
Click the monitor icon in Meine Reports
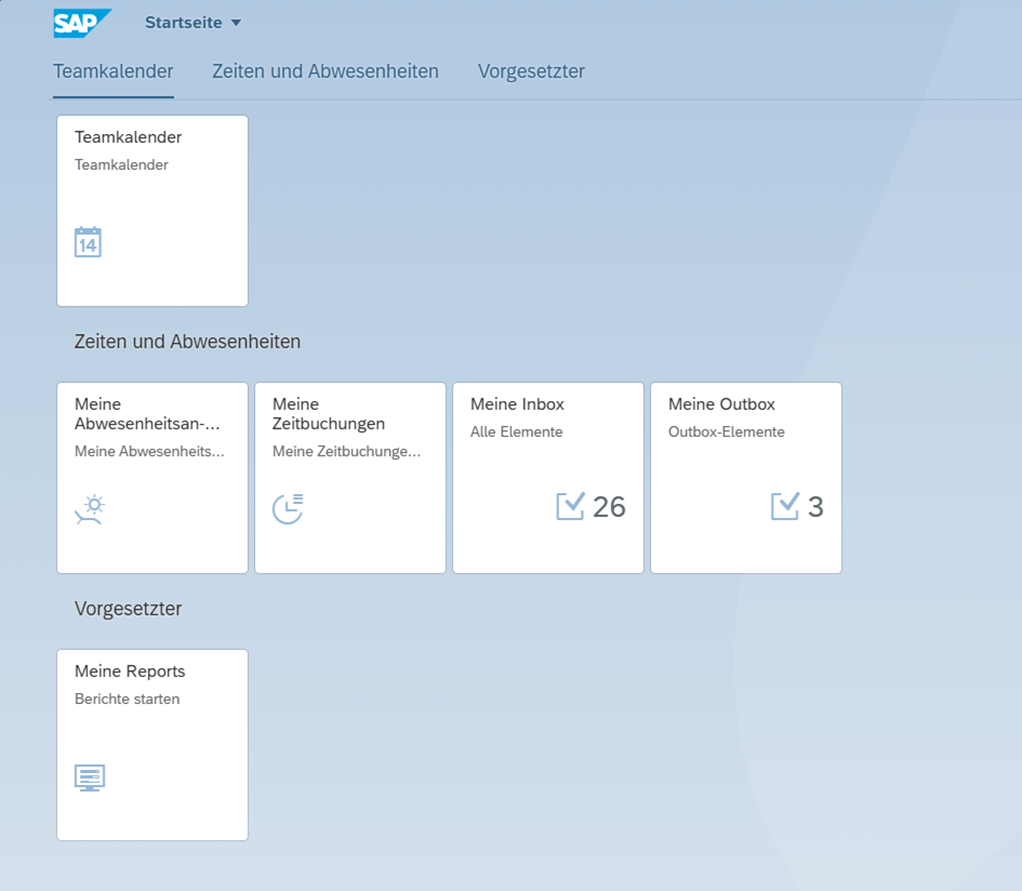pos(90,778)
